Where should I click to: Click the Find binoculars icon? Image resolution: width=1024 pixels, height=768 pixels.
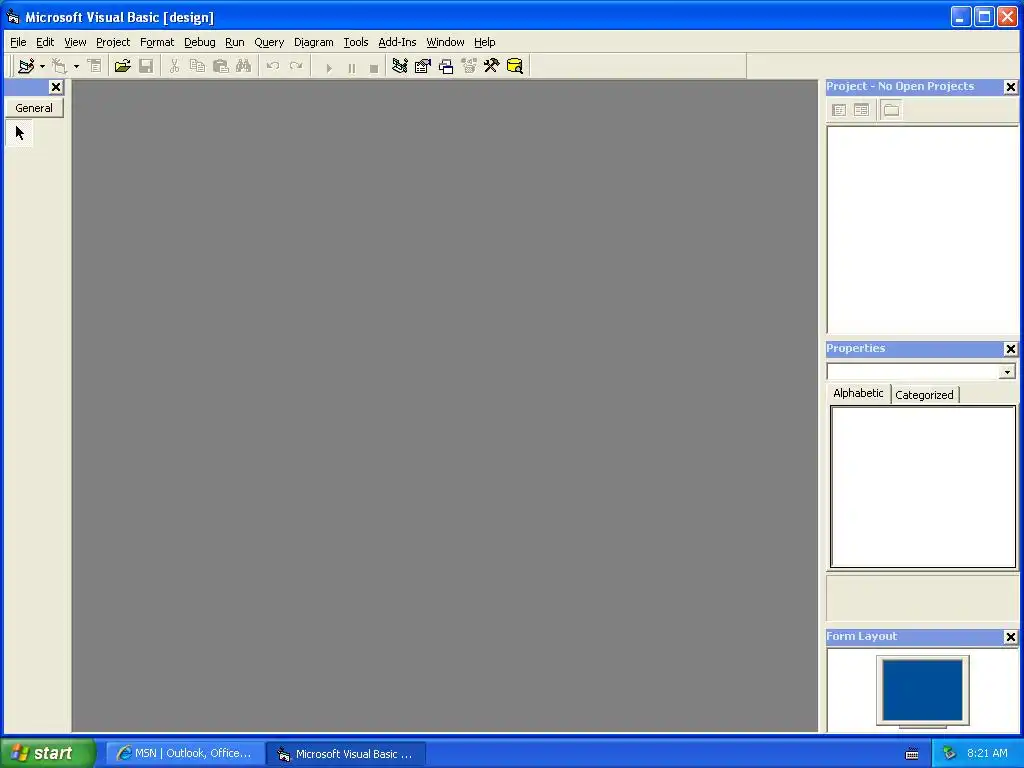click(x=244, y=66)
